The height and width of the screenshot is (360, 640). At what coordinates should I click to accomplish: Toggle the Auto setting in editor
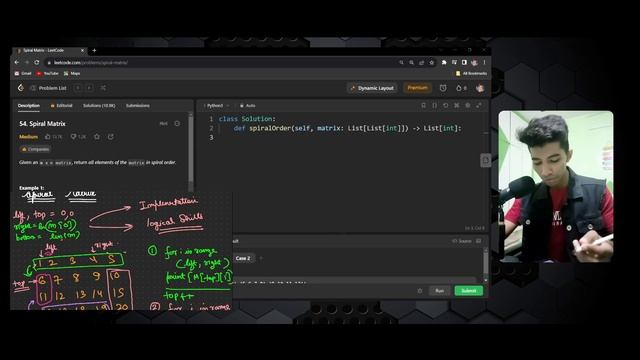(x=247, y=105)
